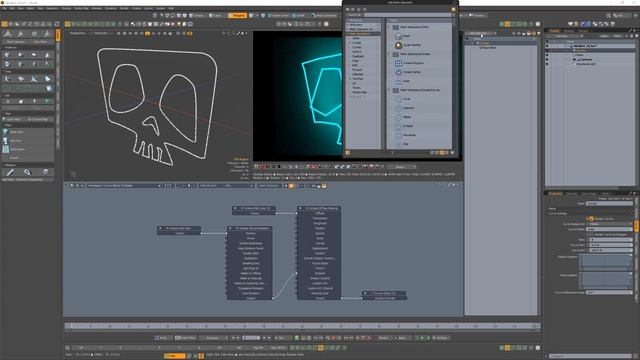Select Curves in the Mesh Operations list
The image size is (640, 360).
pos(357,47)
